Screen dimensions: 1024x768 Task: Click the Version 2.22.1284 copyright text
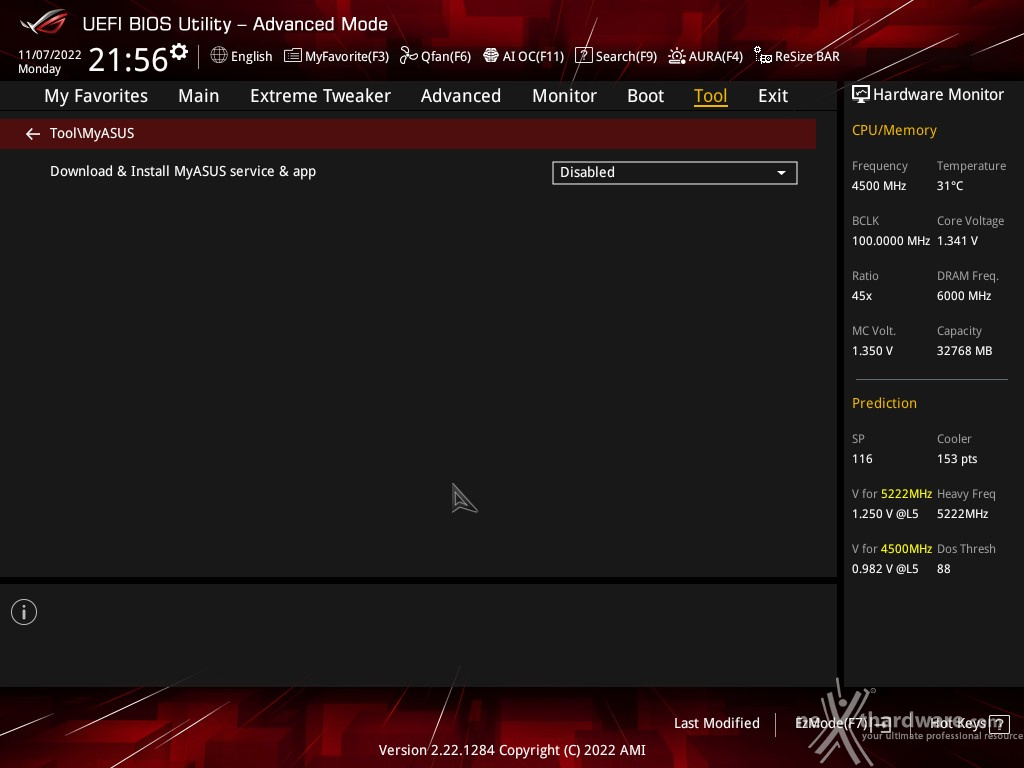click(512, 750)
